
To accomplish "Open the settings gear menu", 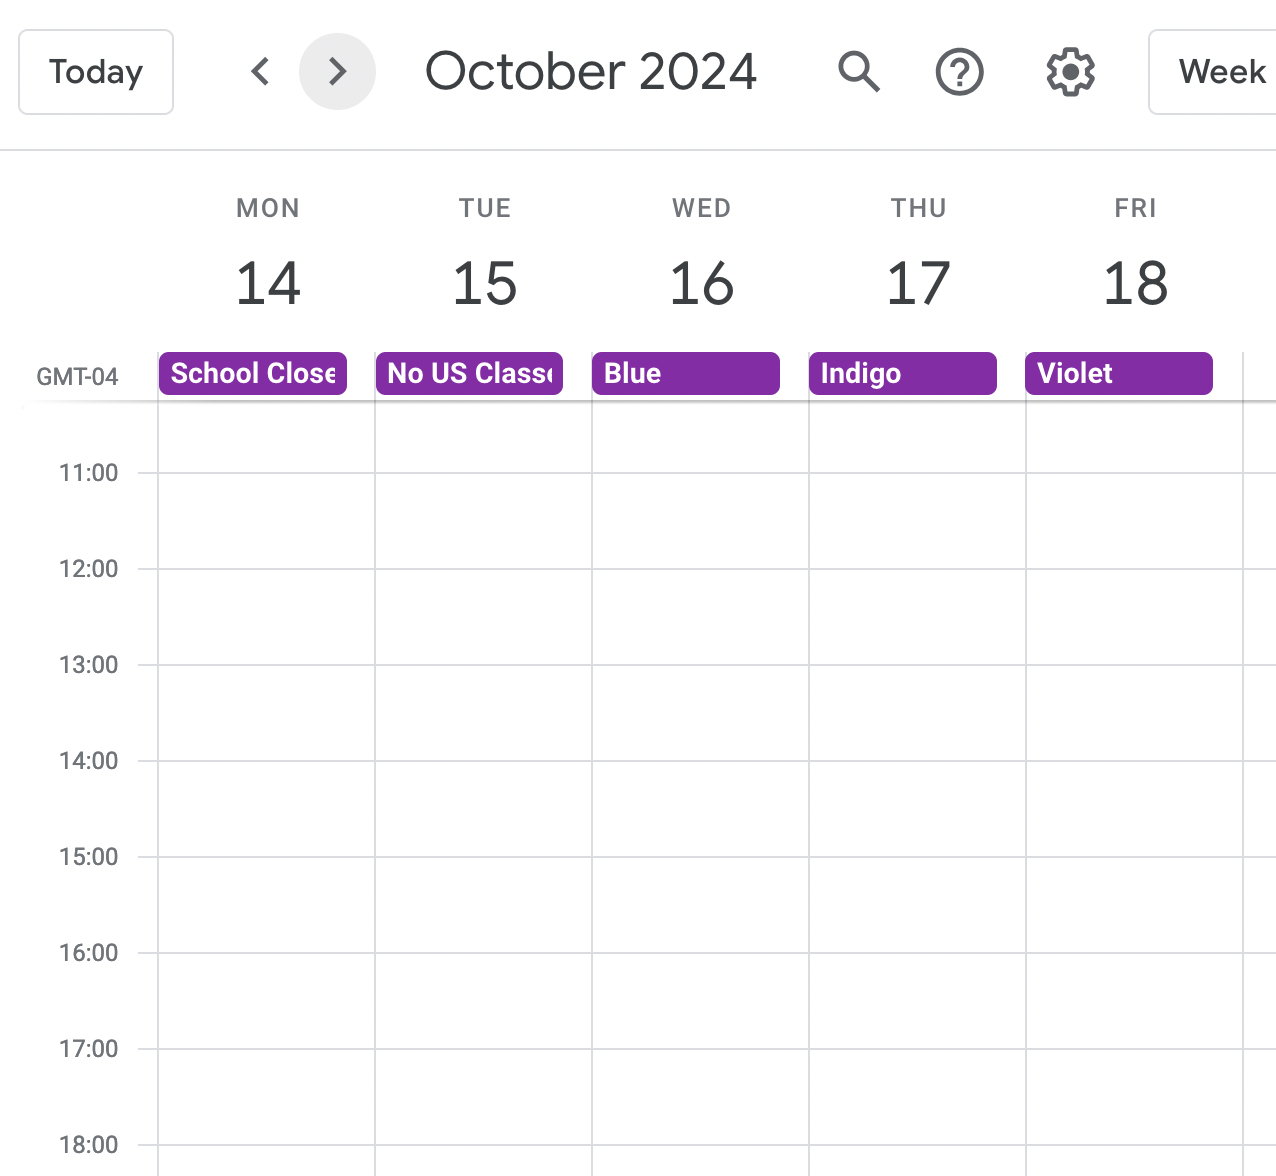I will click(1071, 72).
